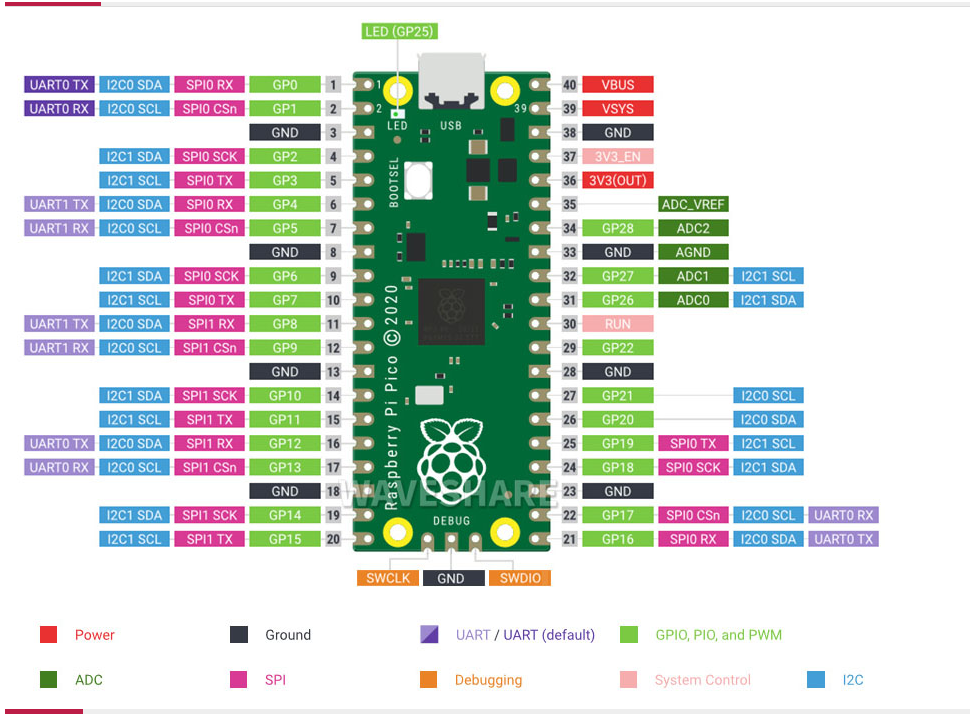Click the micro USB port on the board

coord(451,82)
